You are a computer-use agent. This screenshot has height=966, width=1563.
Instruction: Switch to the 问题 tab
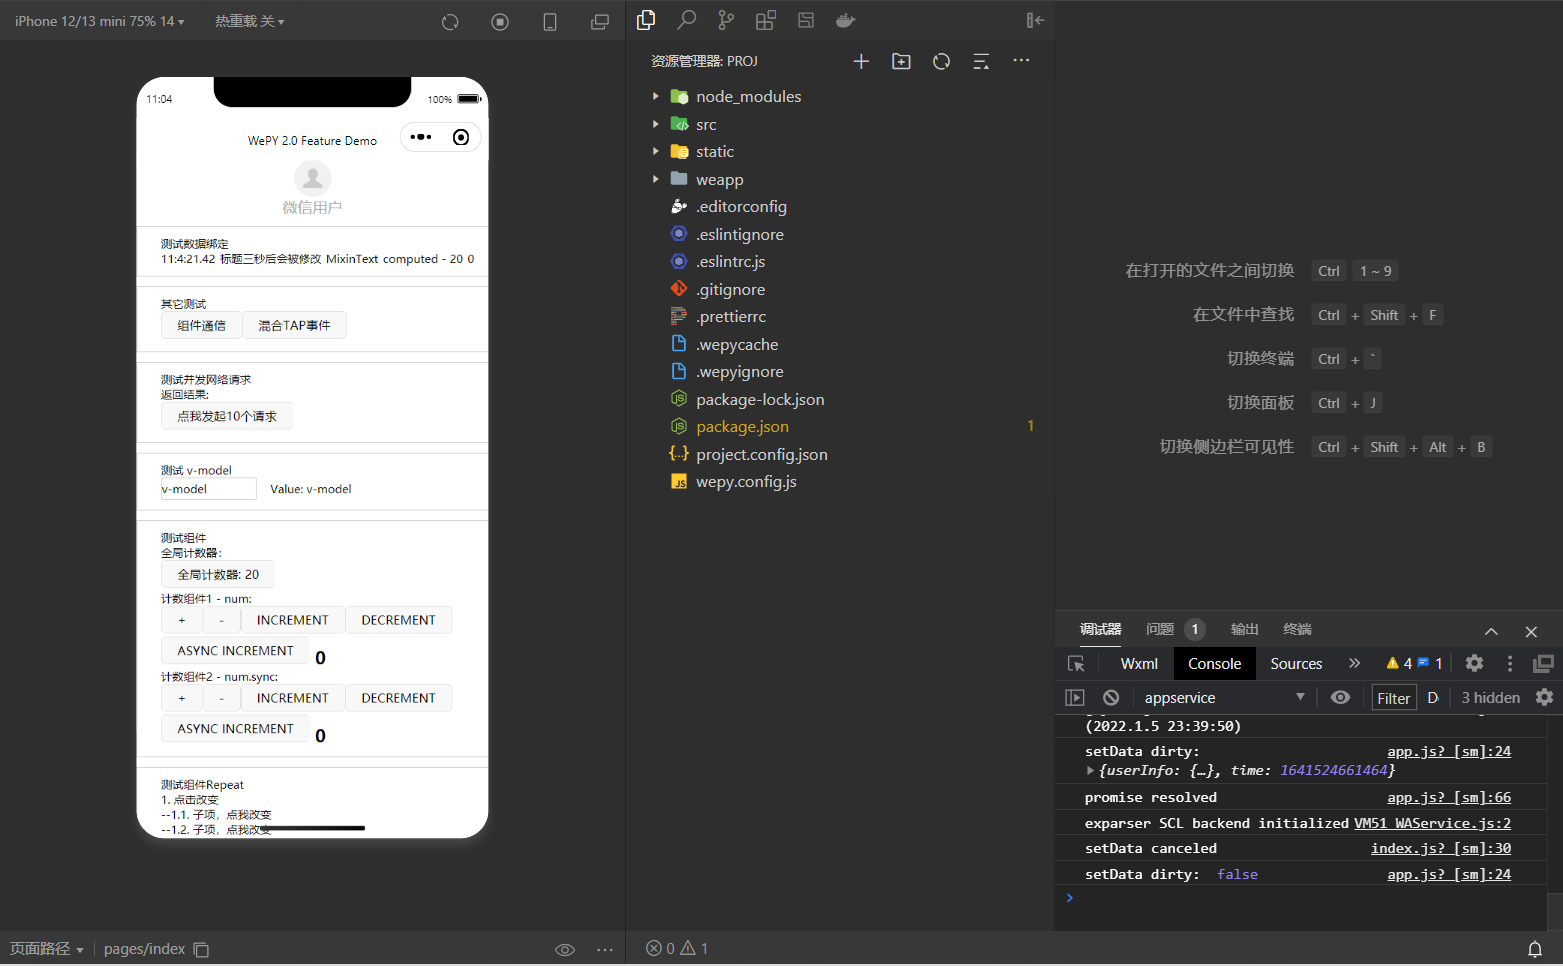click(x=1160, y=629)
